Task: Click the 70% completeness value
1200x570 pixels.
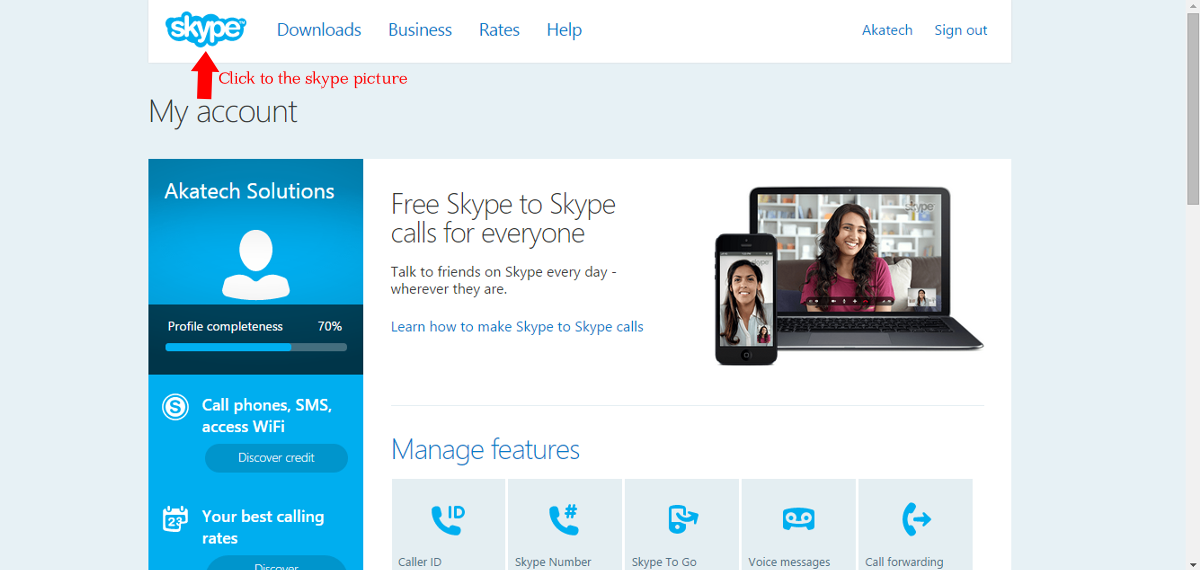Action: pyautogui.click(x=330, y=326)
